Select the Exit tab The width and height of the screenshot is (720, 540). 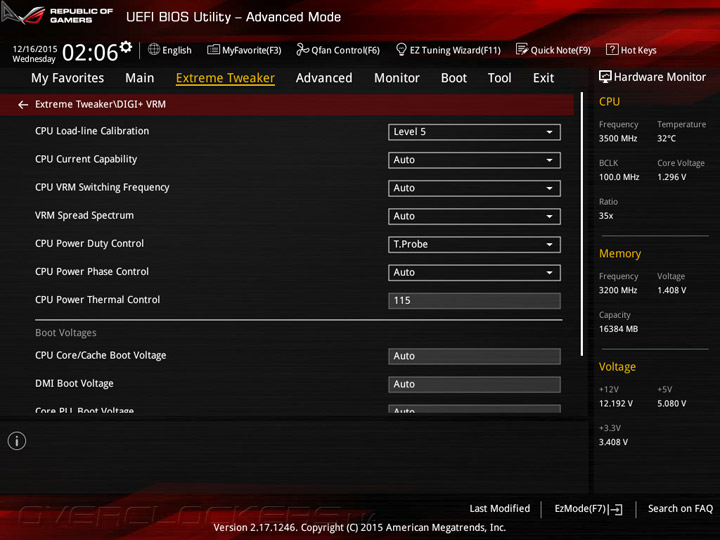click(543, 78)
